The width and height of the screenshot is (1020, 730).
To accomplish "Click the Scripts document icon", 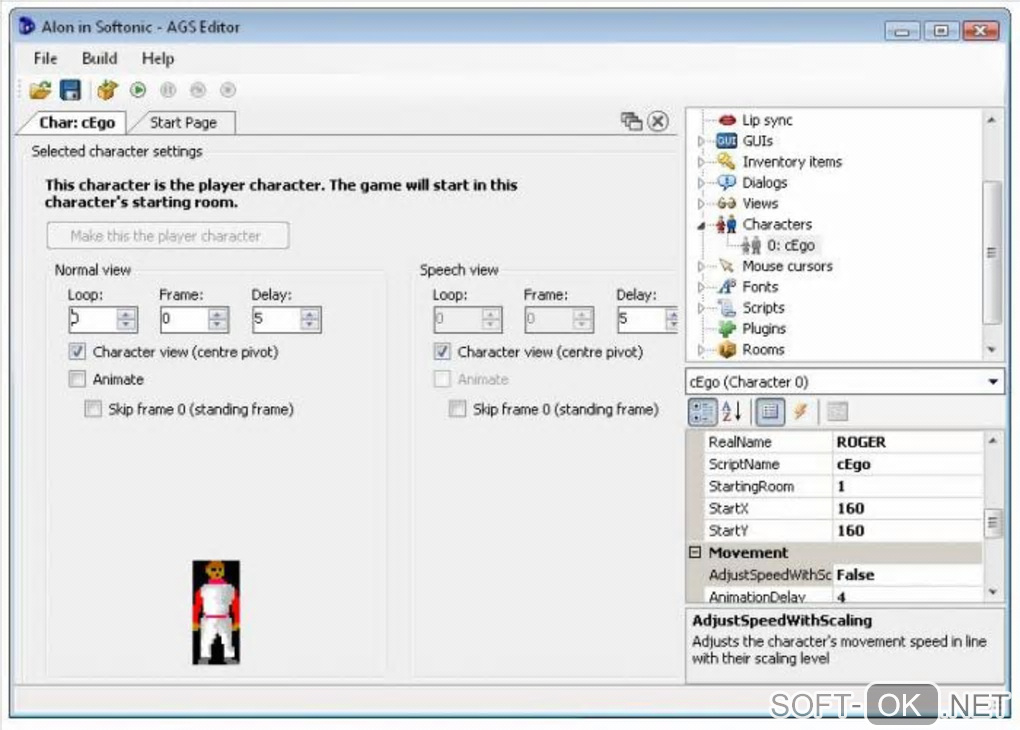I will tap(727, 308).
